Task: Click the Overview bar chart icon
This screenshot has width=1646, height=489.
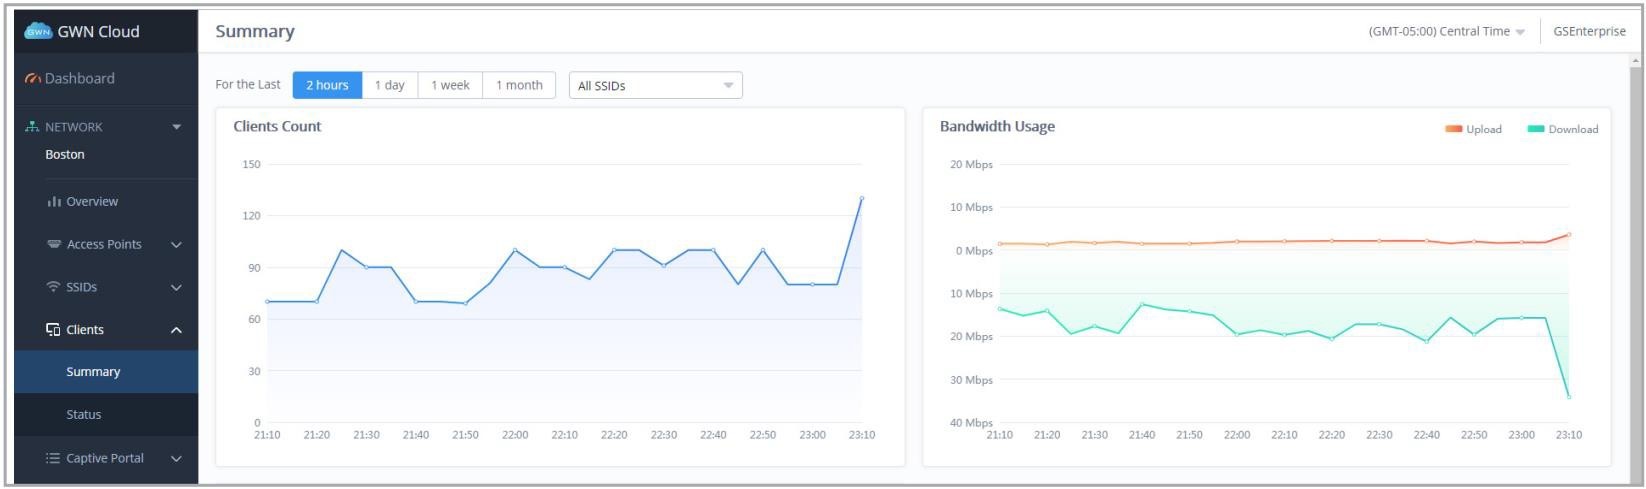Action: click(x=54, y=202)
